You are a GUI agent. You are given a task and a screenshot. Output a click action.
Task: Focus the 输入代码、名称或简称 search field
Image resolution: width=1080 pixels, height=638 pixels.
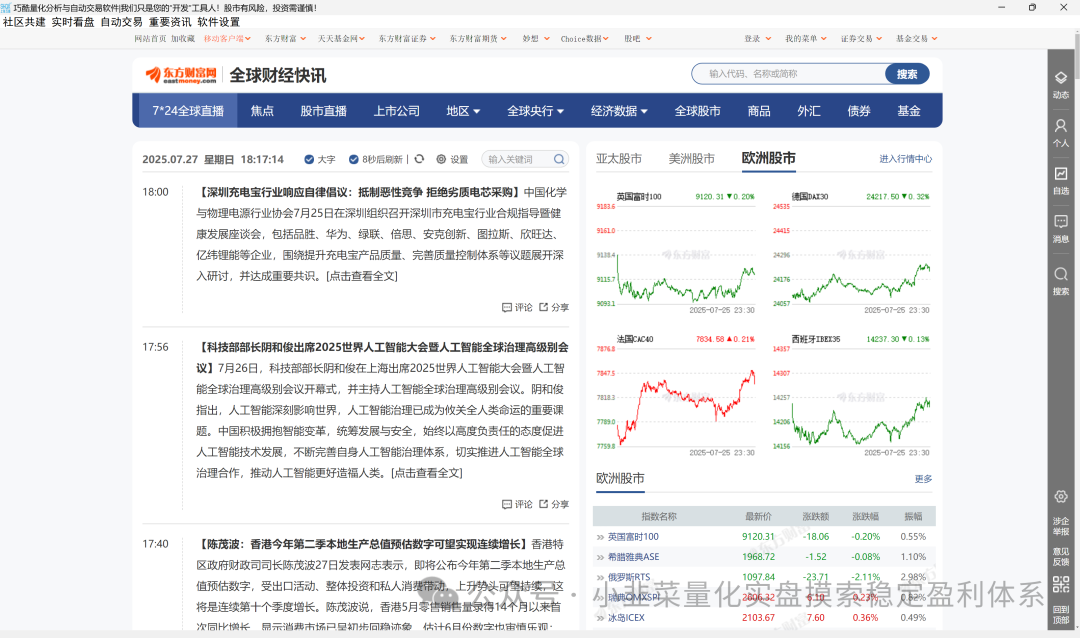[789, 74]
